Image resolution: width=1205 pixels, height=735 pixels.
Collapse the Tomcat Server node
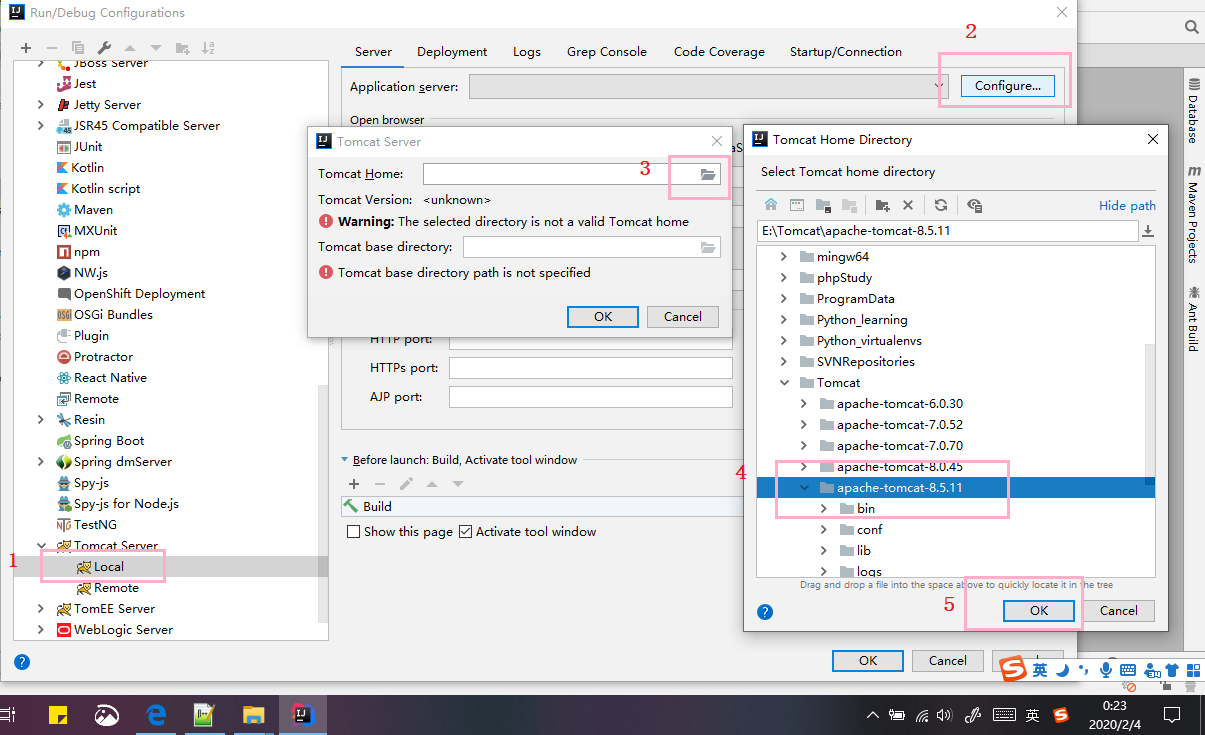pos(40,546)
